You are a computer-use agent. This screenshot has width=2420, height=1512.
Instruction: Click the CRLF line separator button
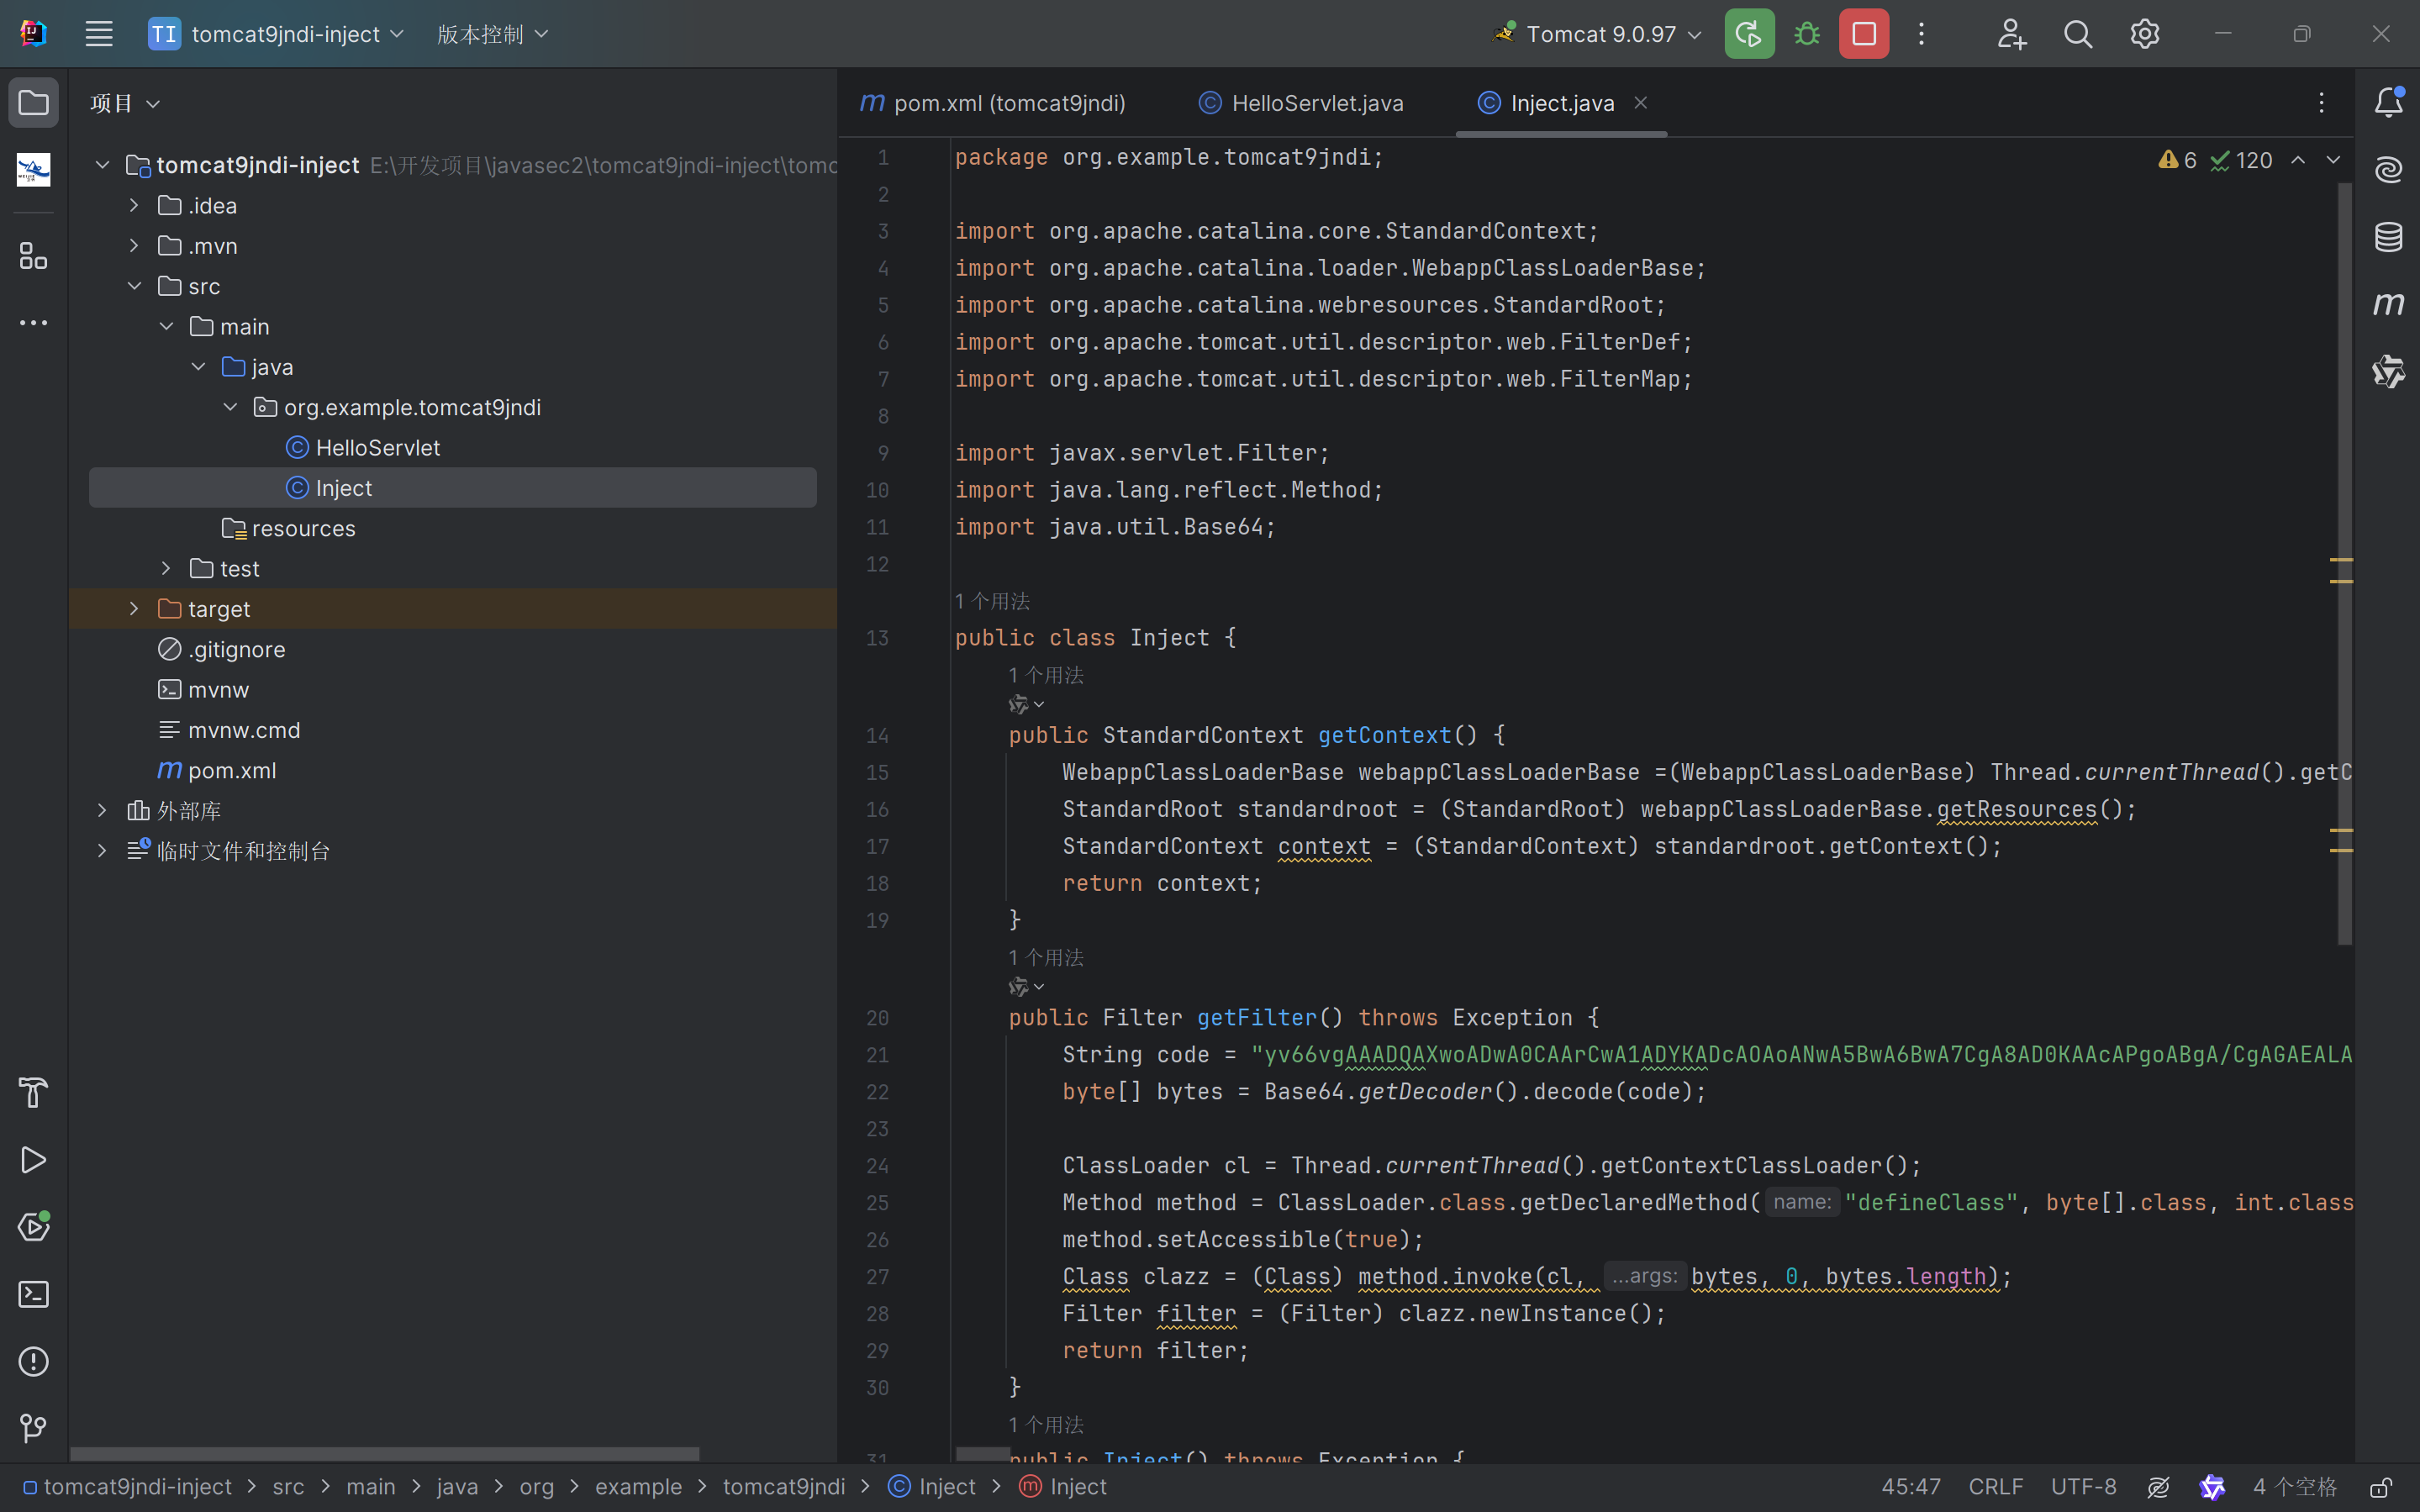coord(1995,1487)
